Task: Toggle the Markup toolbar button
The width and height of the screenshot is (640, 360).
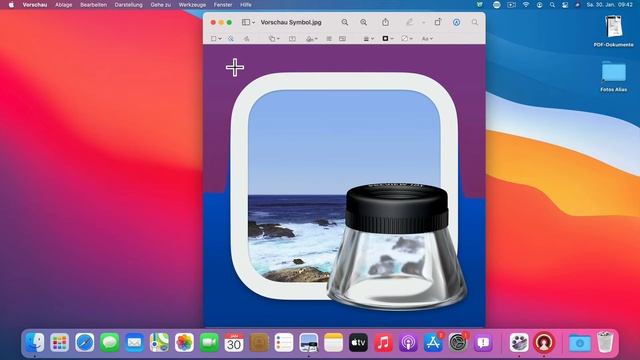Action: point(456,22)
